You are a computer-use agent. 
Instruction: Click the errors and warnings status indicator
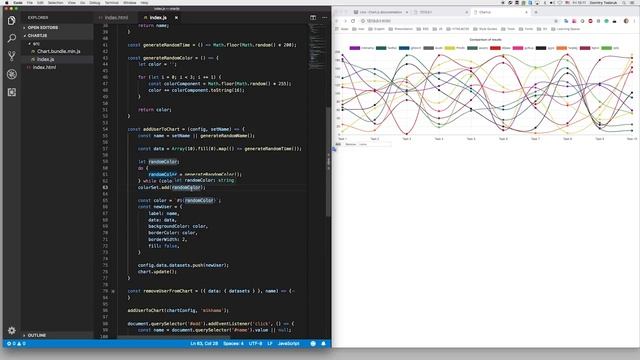(x=16, y=344)
